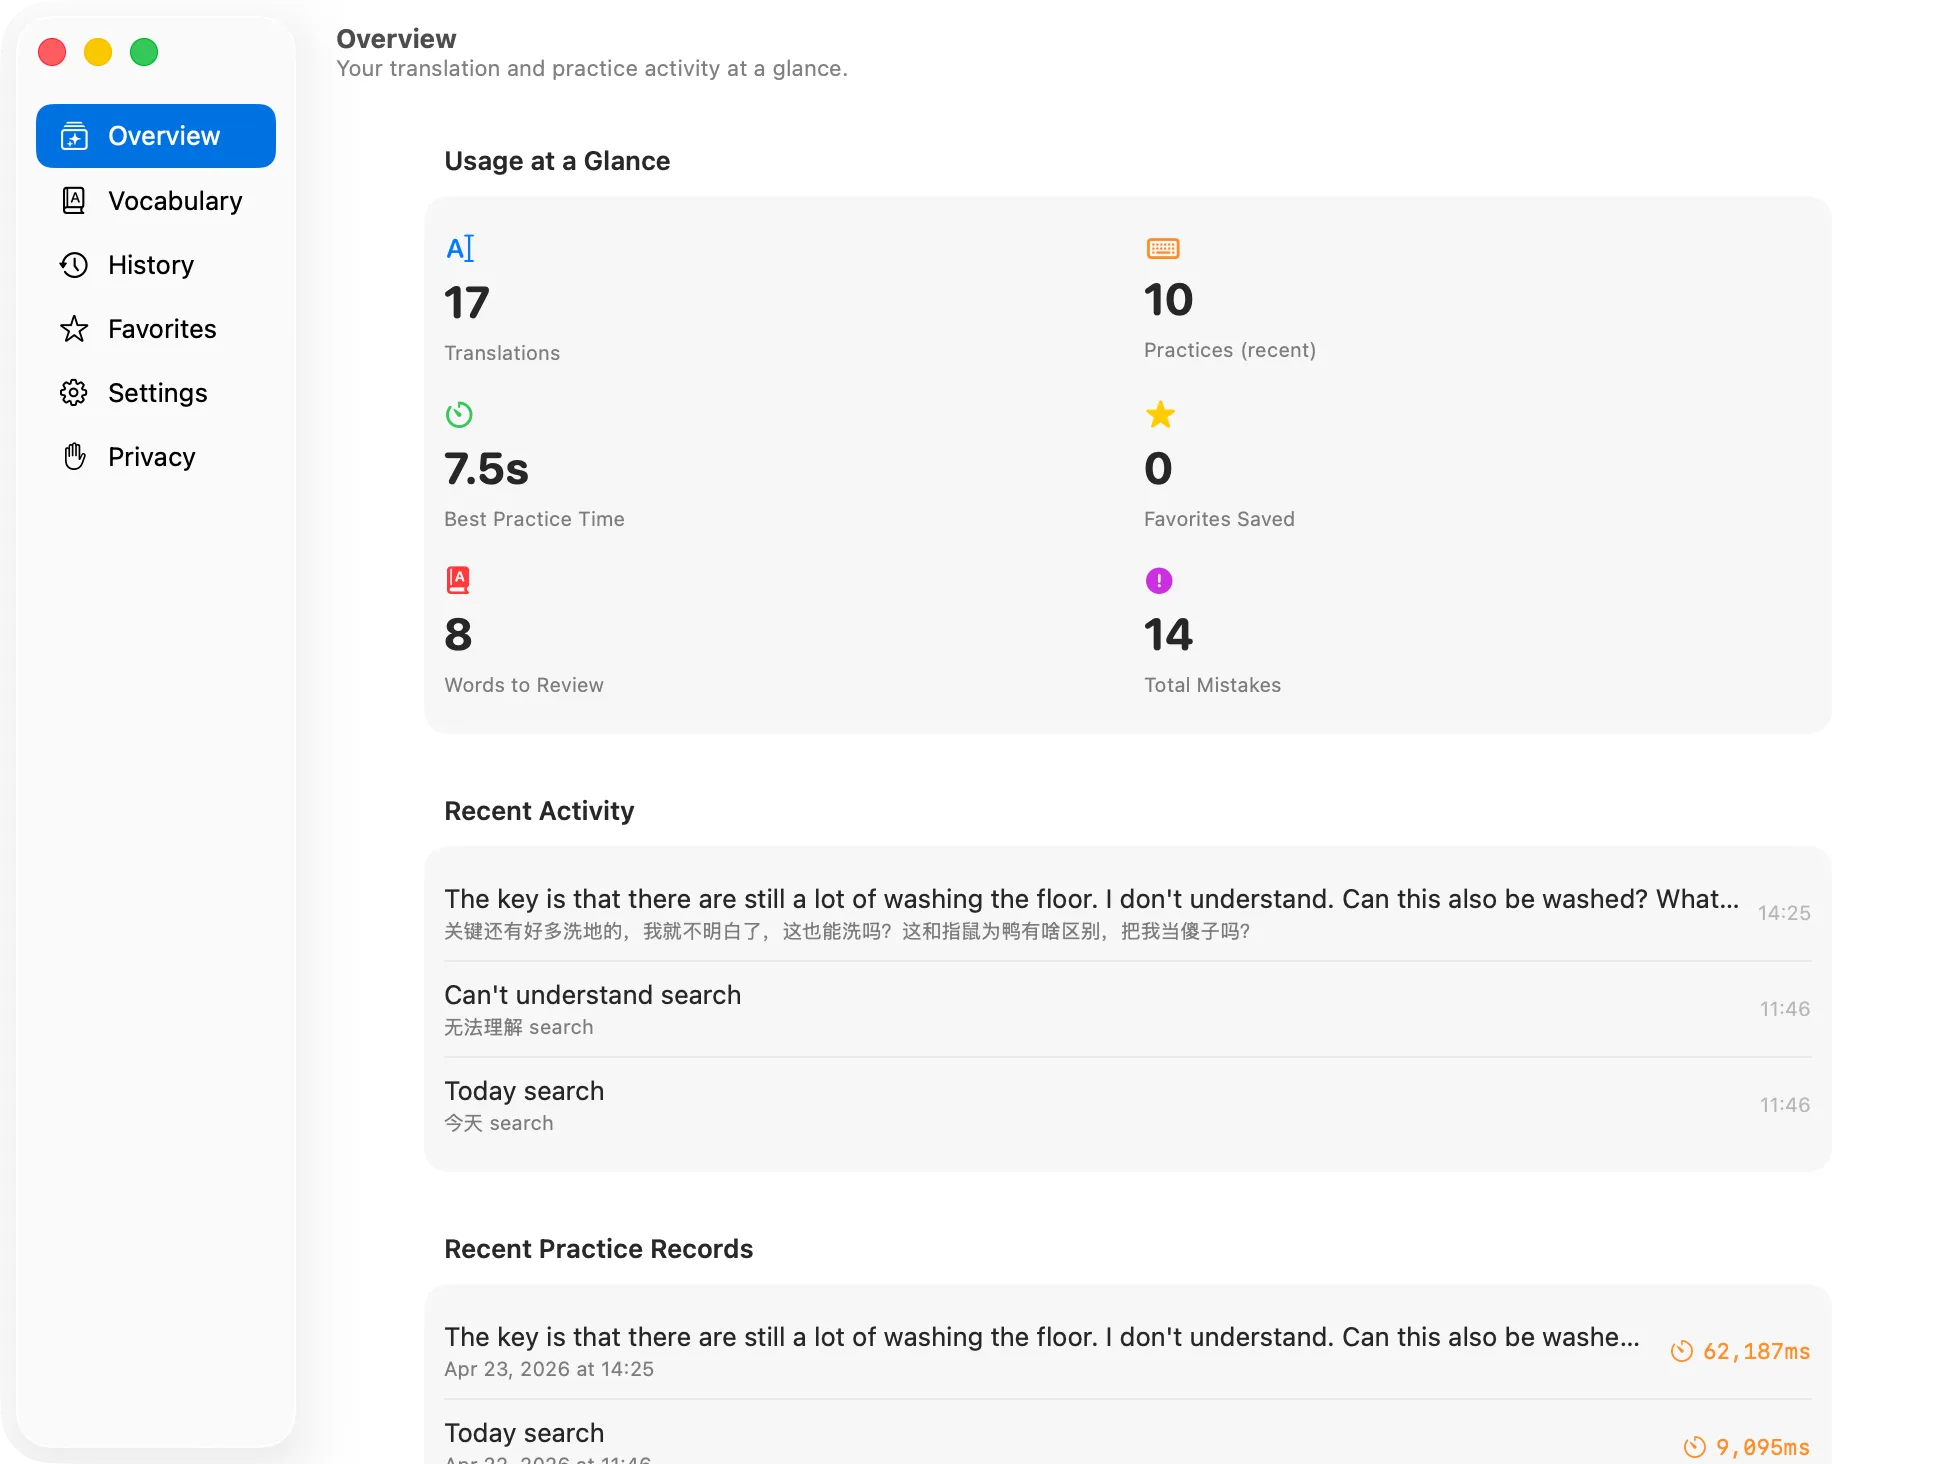Click the 9,095ms practice duration
This screenshot has width=1960, height=1464.
(x=1763, y=1447)
